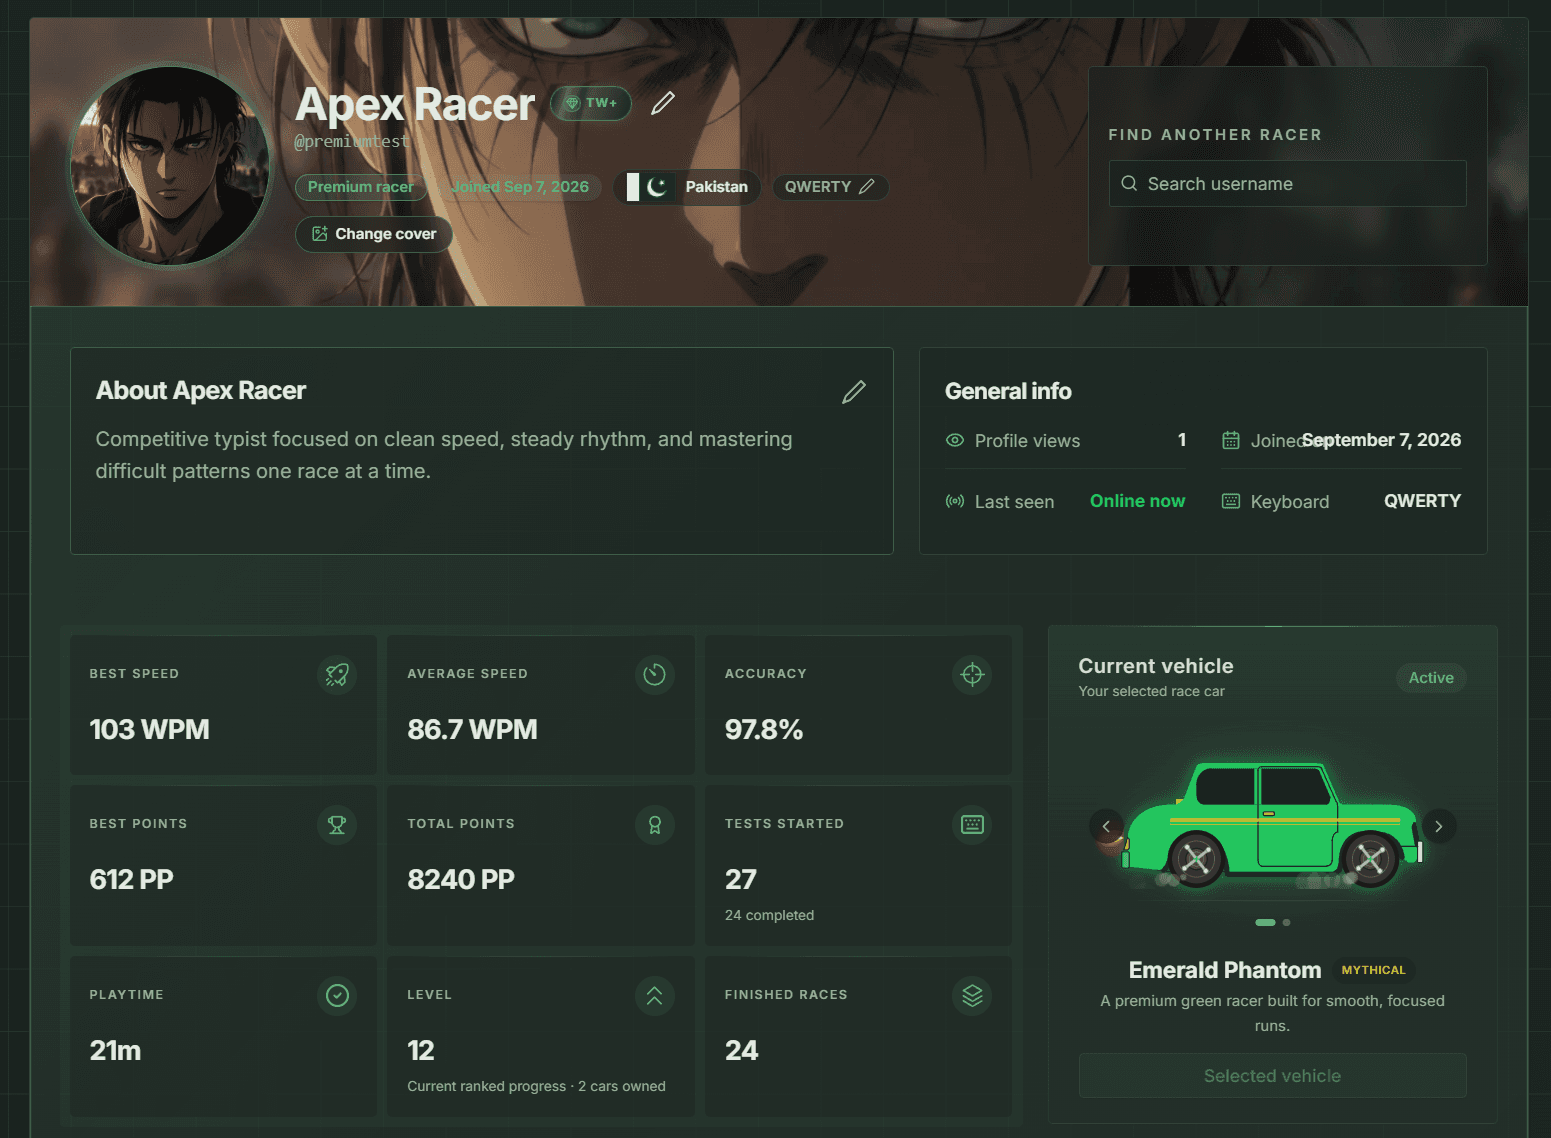Click the MYTHICAL rarity tag
This screenshot has height=1138, width=1551.
[x=1373, y=970]
